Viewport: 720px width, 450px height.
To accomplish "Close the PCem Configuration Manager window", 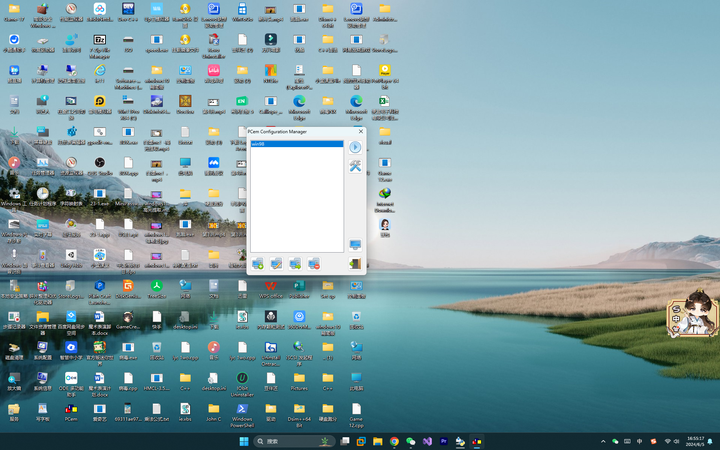I will click(x=361, y=131).
